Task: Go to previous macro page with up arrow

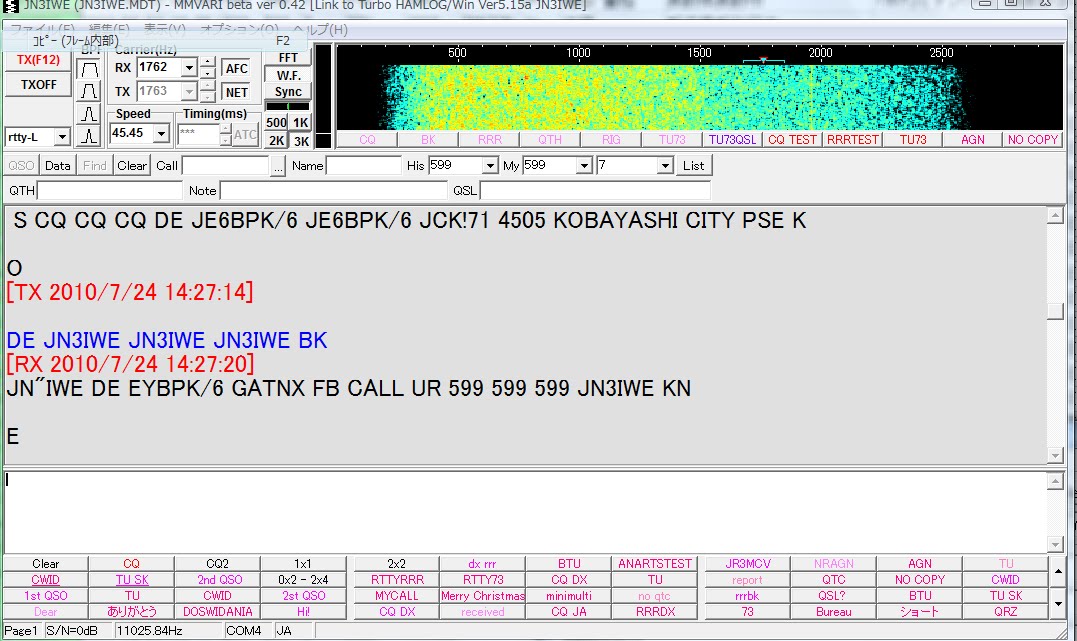Action: pos(1058,572)
